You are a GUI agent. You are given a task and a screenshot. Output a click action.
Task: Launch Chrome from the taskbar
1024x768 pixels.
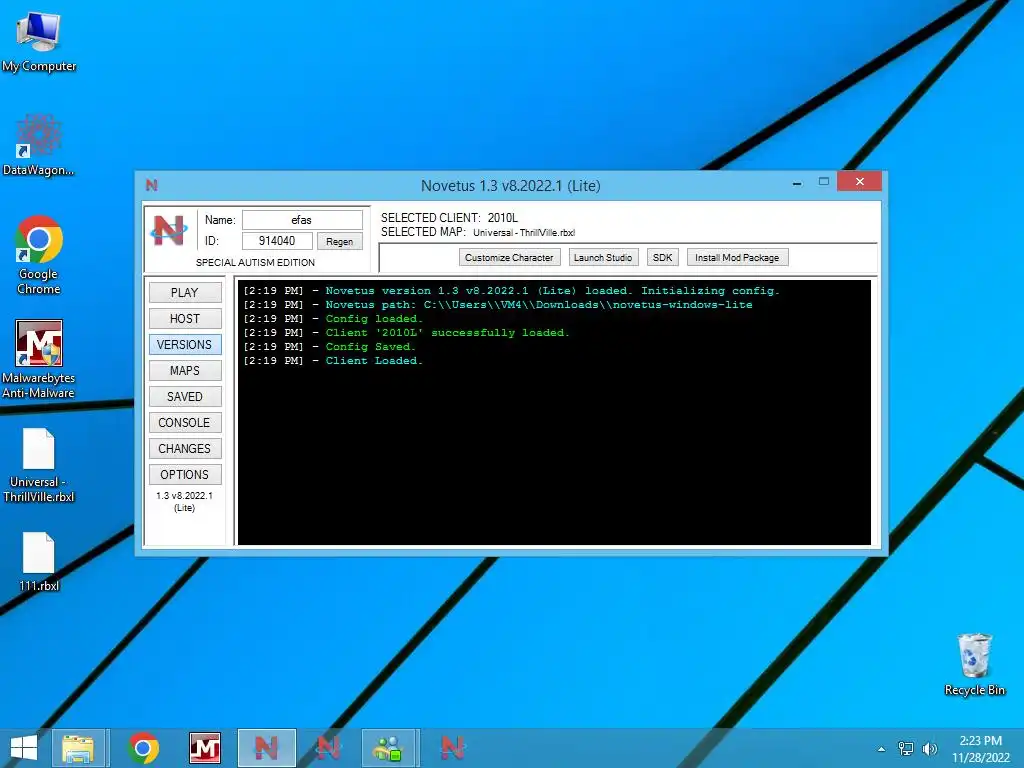click(x=143, y=748)
